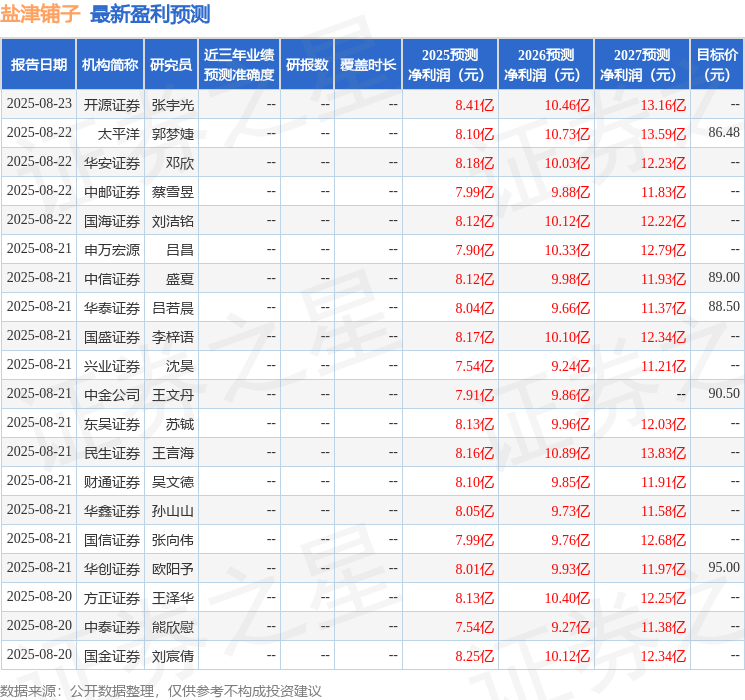Sort by 报告日期 column header

(x=39, y=65)
